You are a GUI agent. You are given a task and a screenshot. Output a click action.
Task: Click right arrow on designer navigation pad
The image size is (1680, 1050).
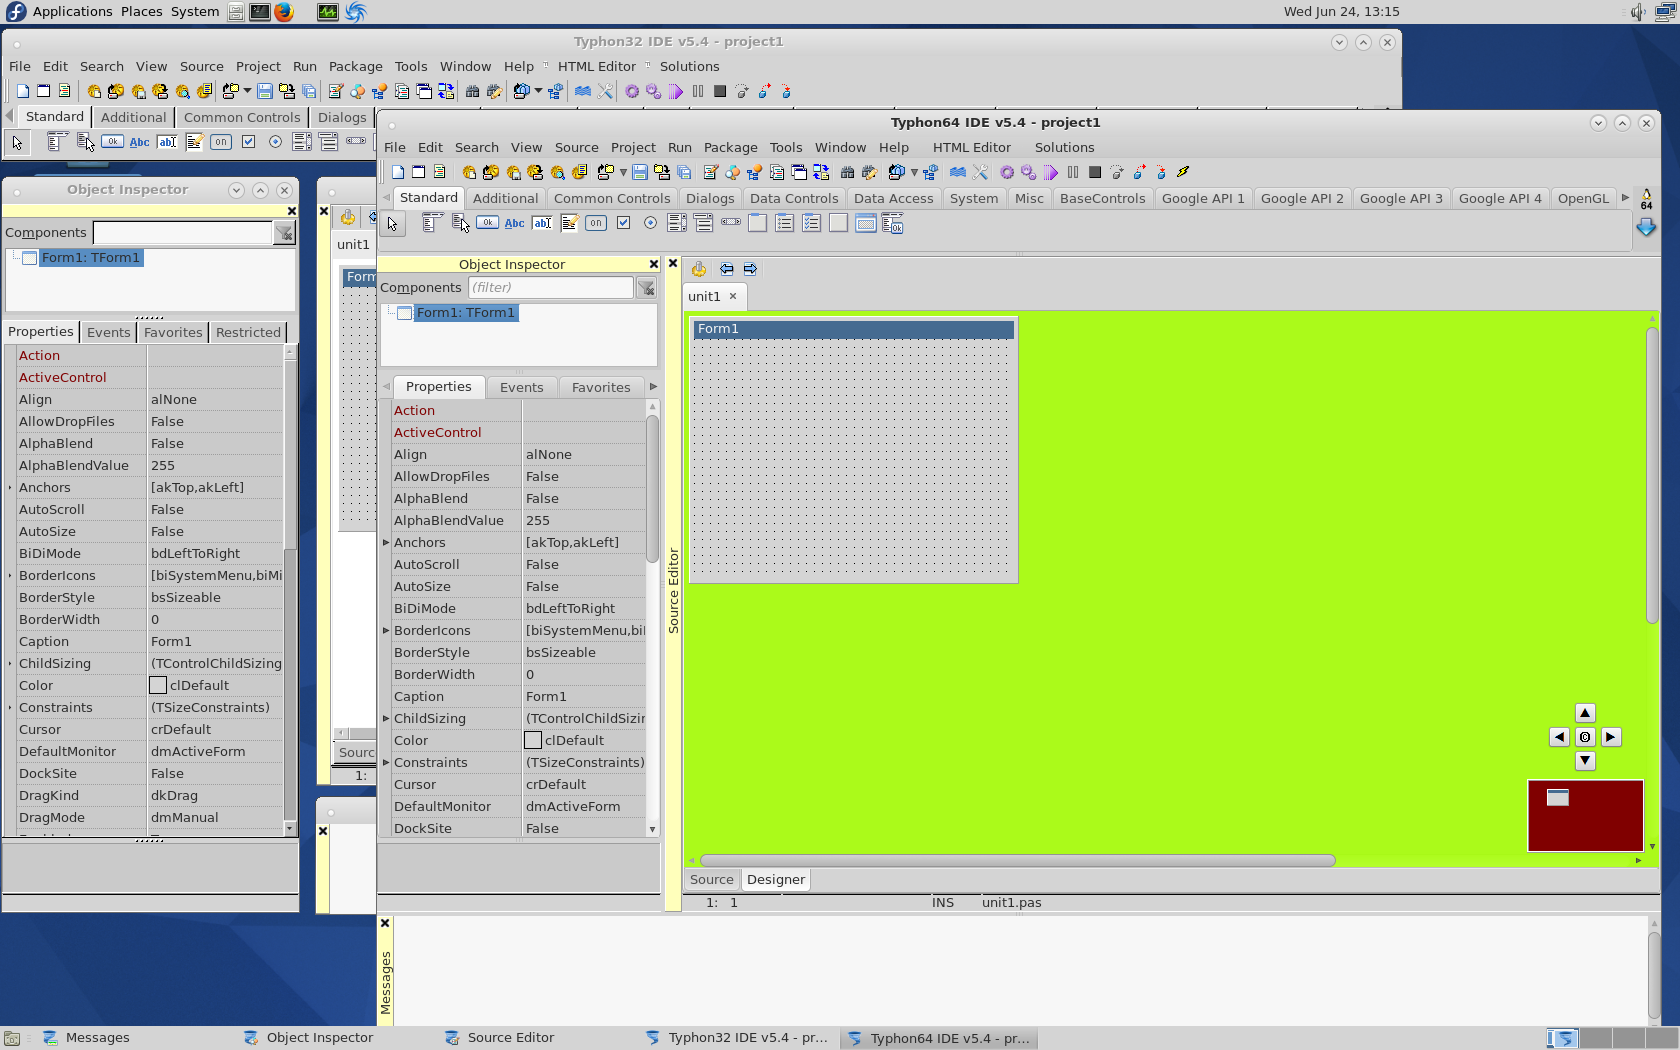1611,737
